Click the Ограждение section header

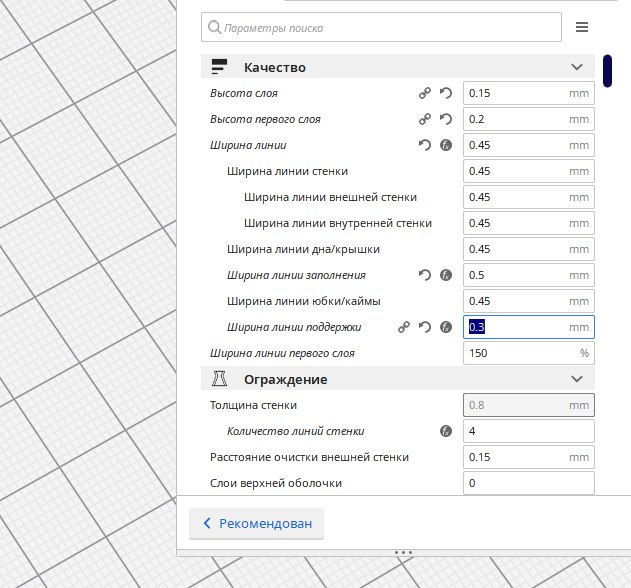click(398, 379)
